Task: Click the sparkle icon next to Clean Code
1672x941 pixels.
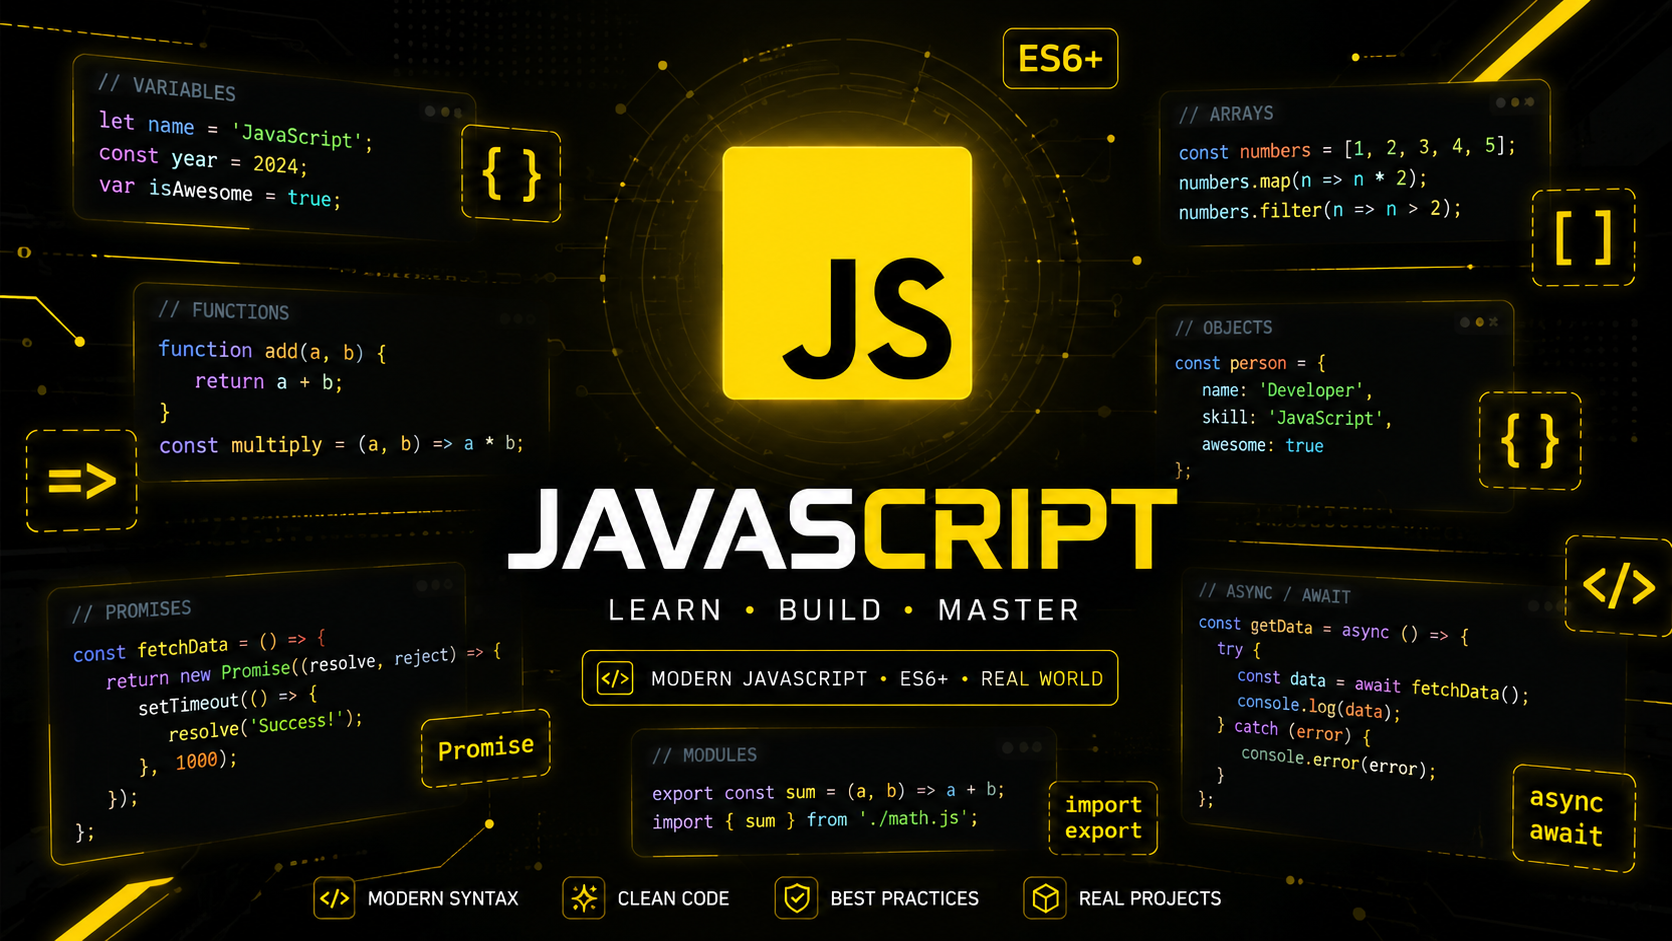Action: point(584,898)
